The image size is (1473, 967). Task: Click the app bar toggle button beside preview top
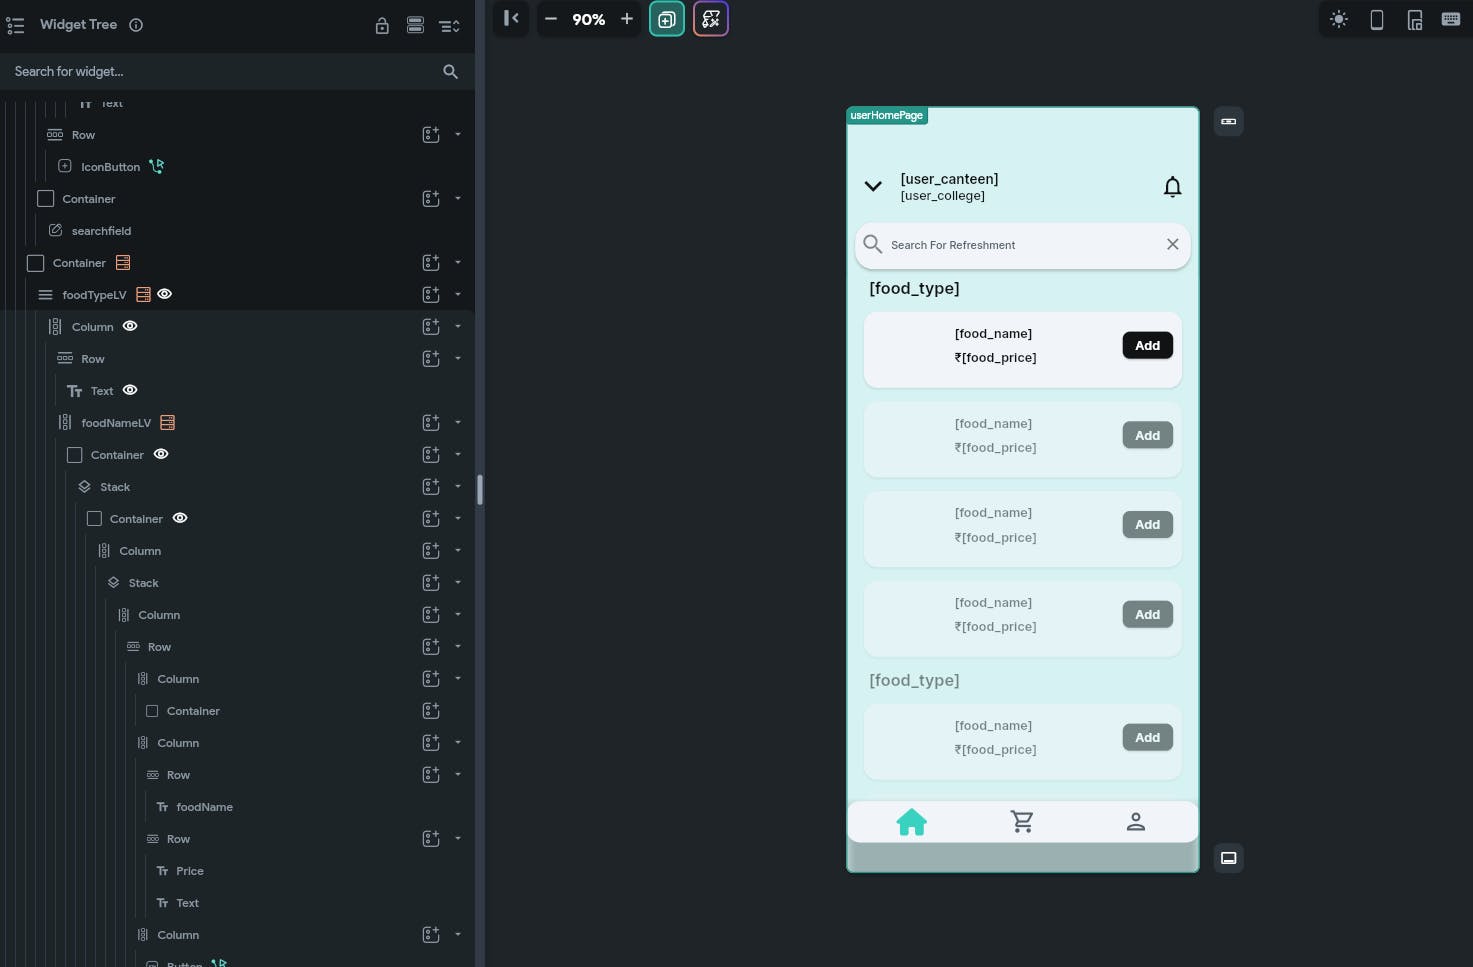[x=1229, y=121]
